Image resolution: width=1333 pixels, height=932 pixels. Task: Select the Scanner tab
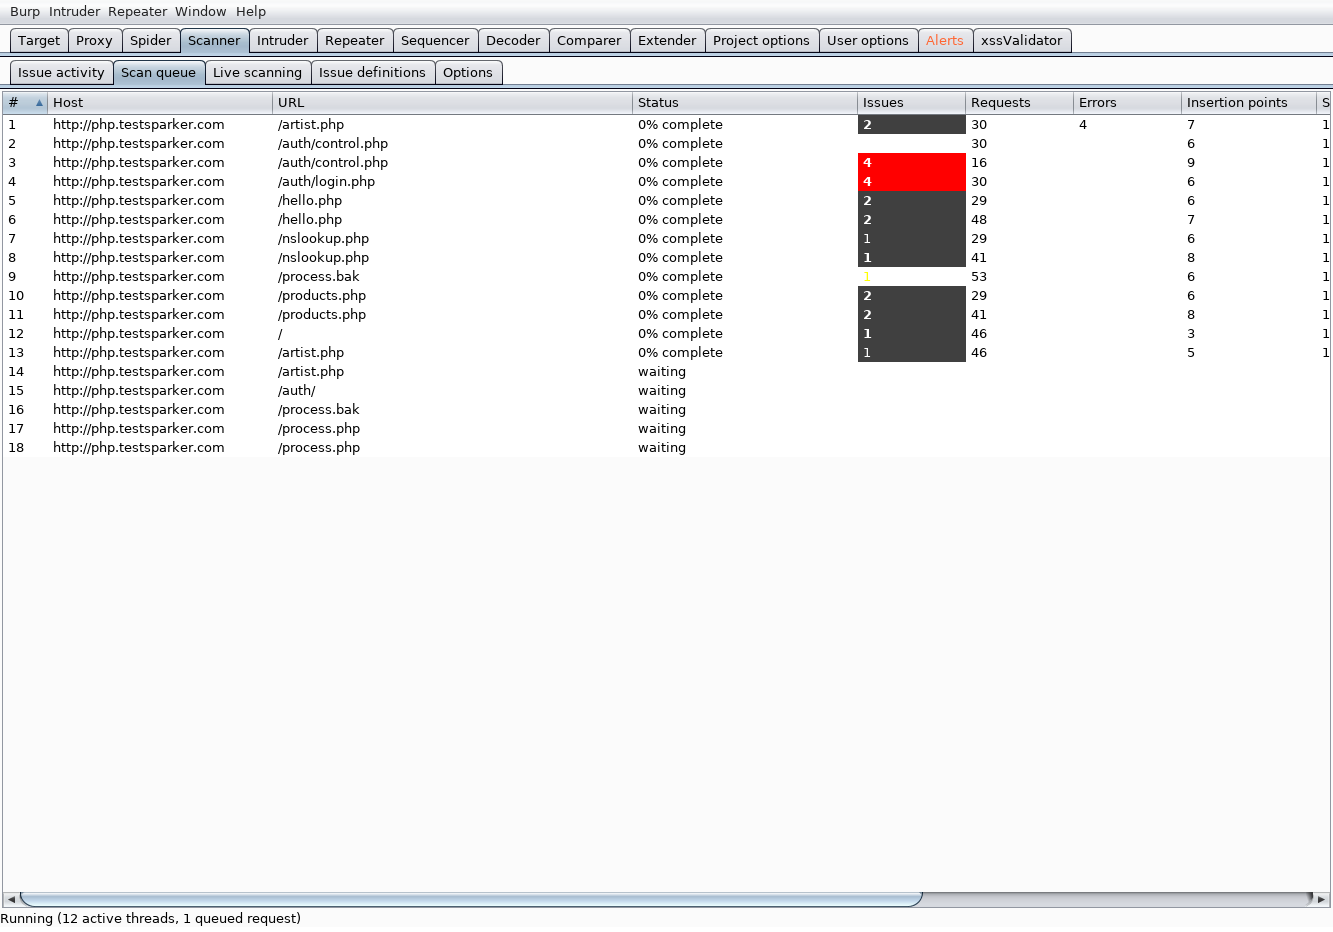point(214,41)
